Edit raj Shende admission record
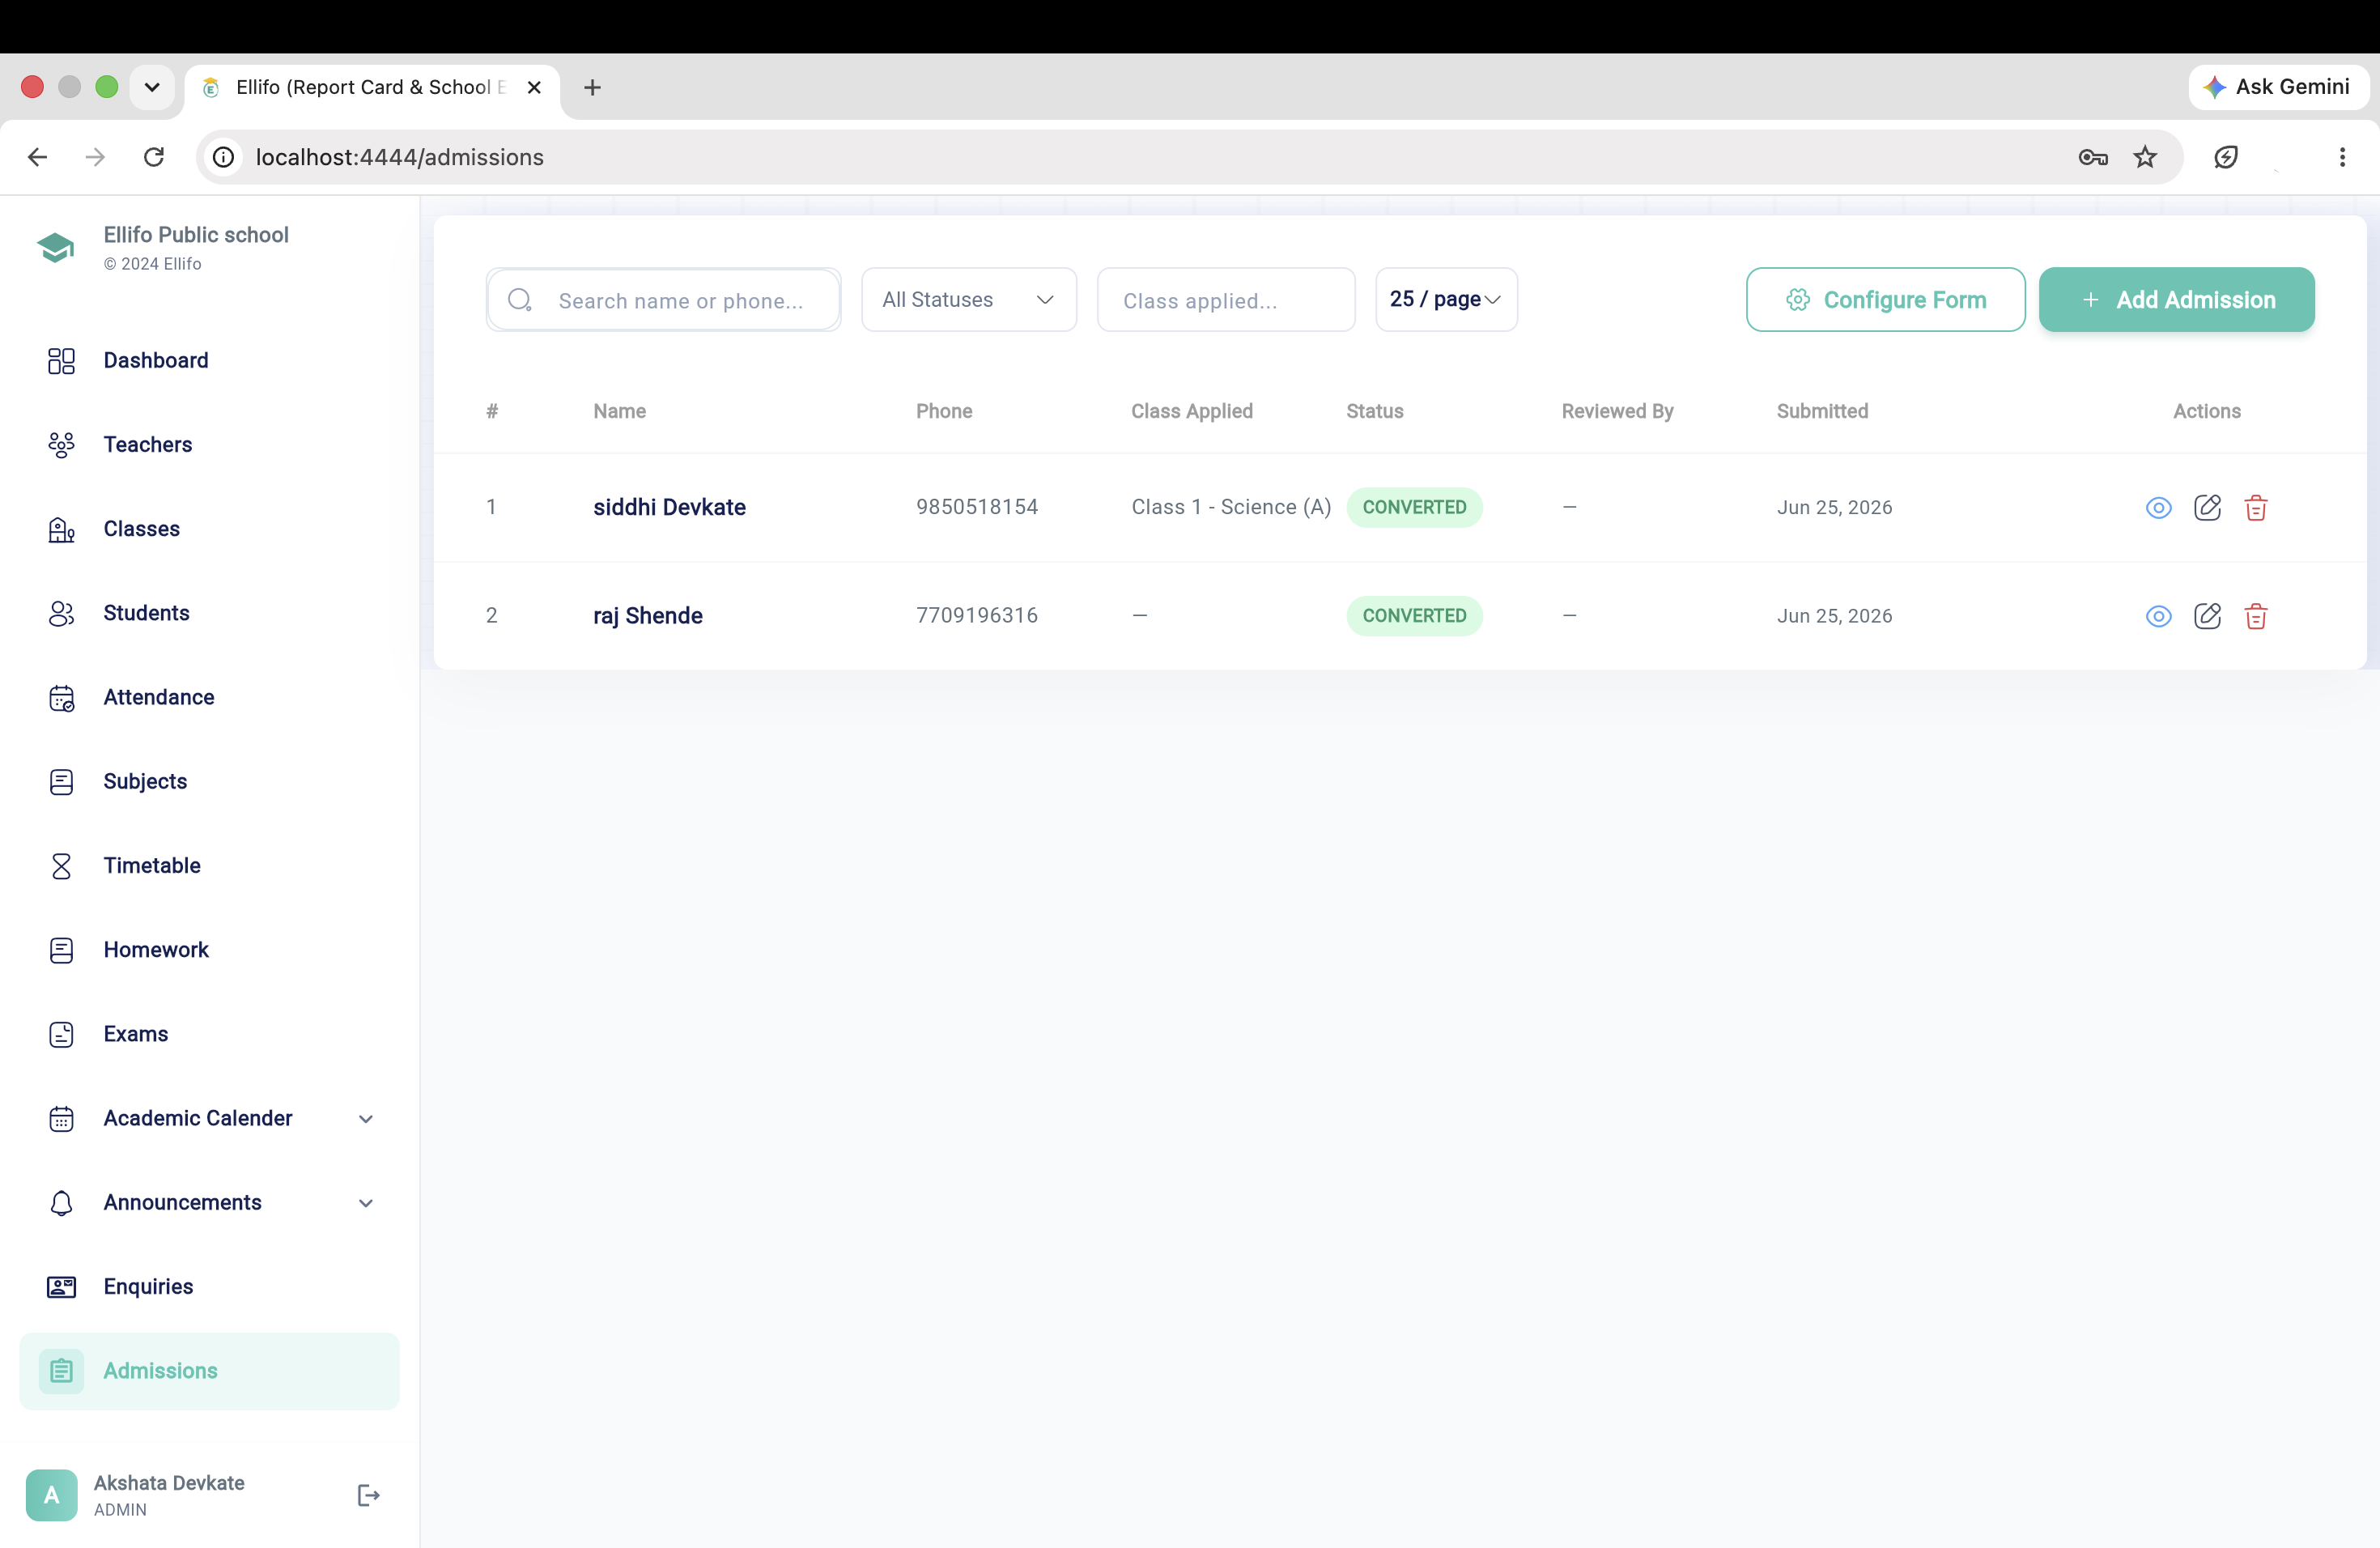This screenshot has width=2380, height=1548. (x=2207, y=616)
